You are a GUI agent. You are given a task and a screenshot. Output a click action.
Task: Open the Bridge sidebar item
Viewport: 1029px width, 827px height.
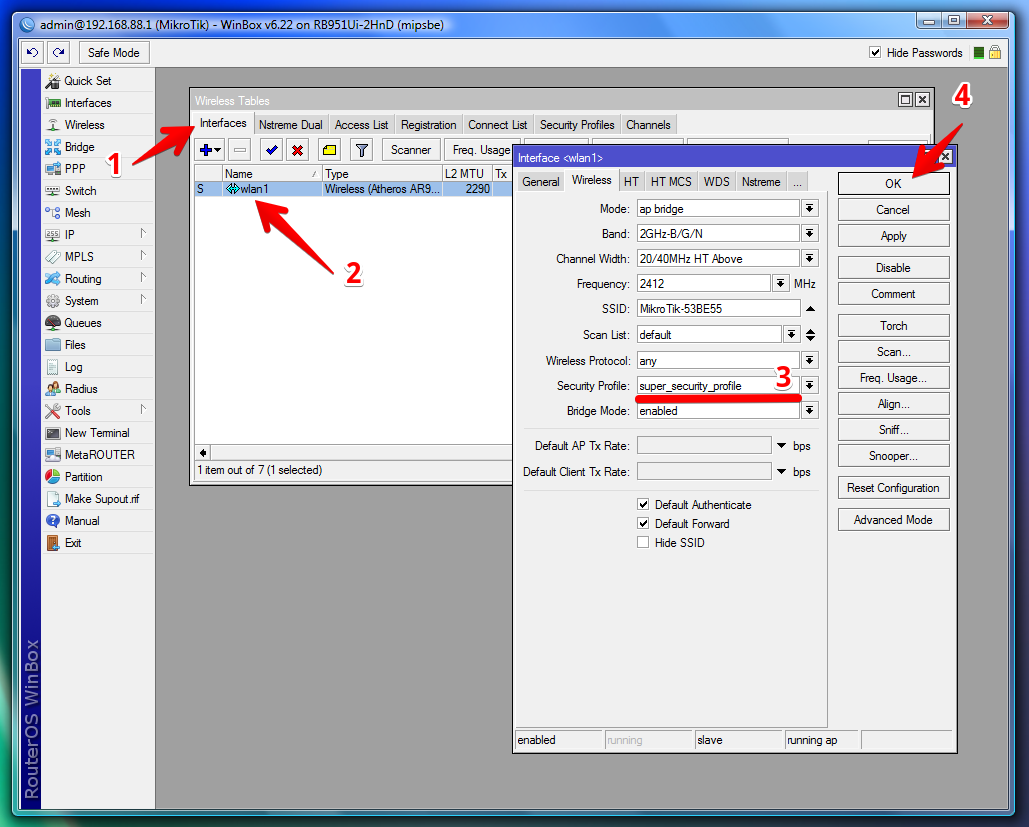[x=79, y=147]
